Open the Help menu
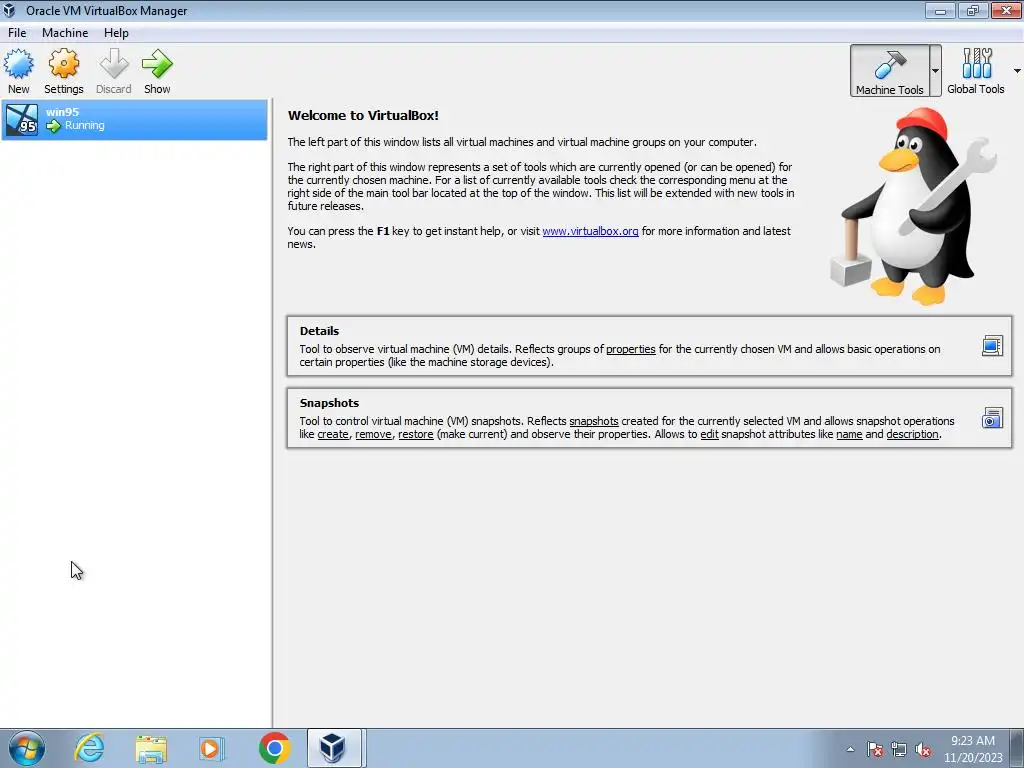Viewport: 1024px width, 768px height. click(x=116, y=33)
